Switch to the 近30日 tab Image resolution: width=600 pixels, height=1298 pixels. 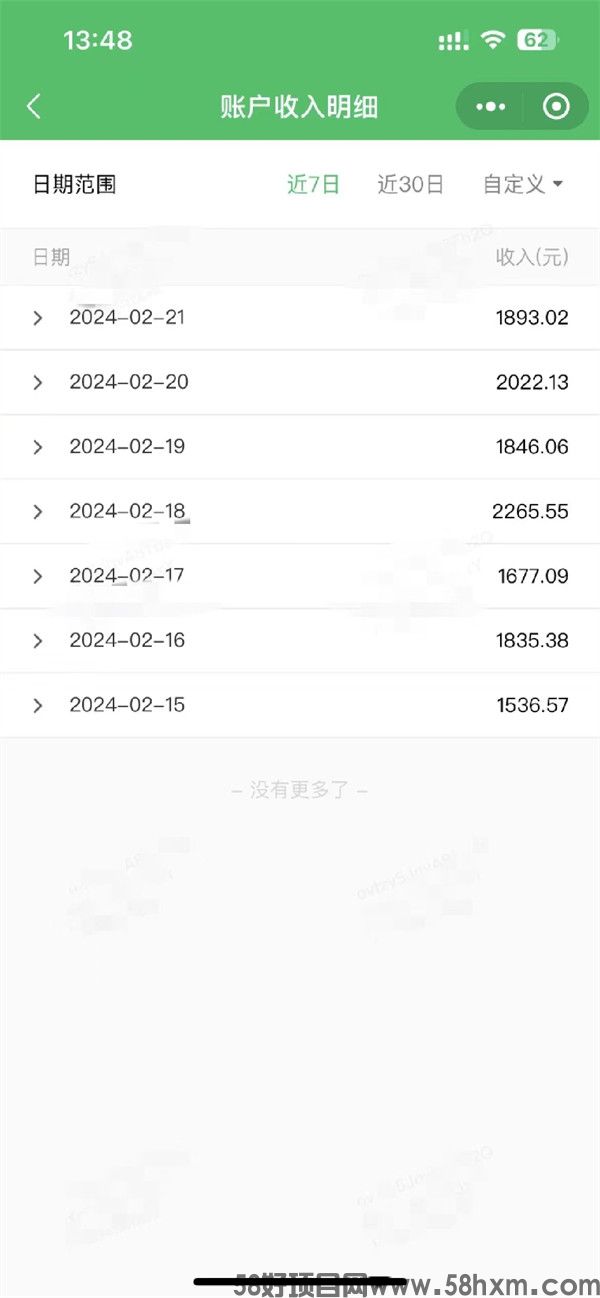pyautogui.click(x=411, y=184)
